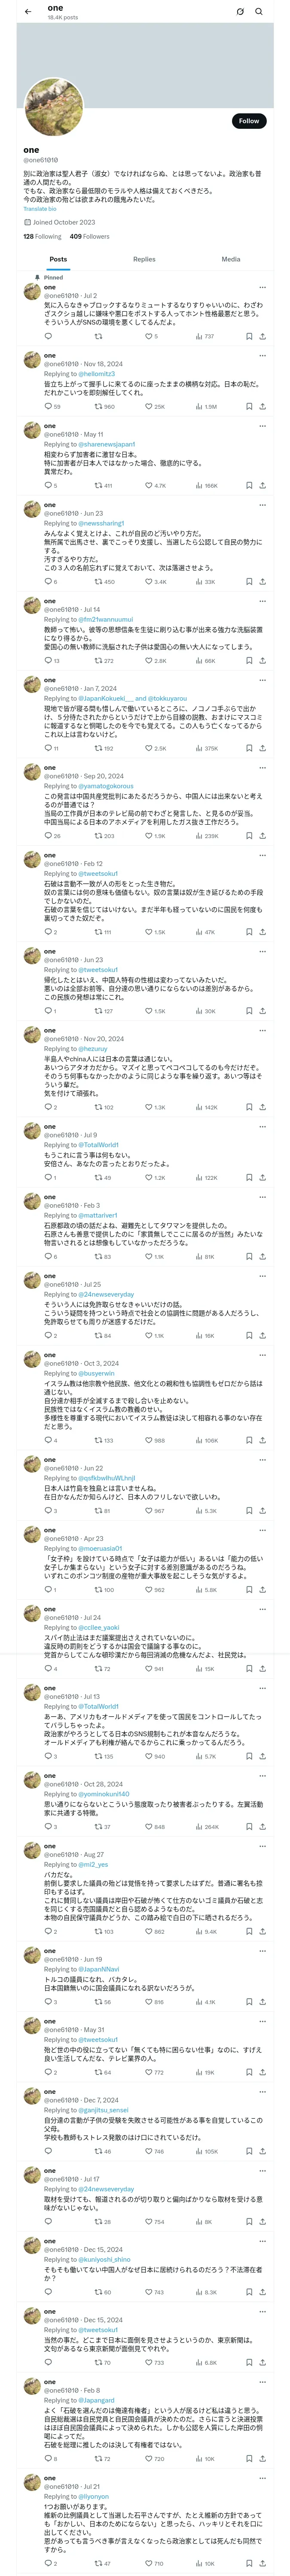Open more menu on Jan 7, 2024 post
Viewport: 290px width, 2576px height.
(262, 680)
